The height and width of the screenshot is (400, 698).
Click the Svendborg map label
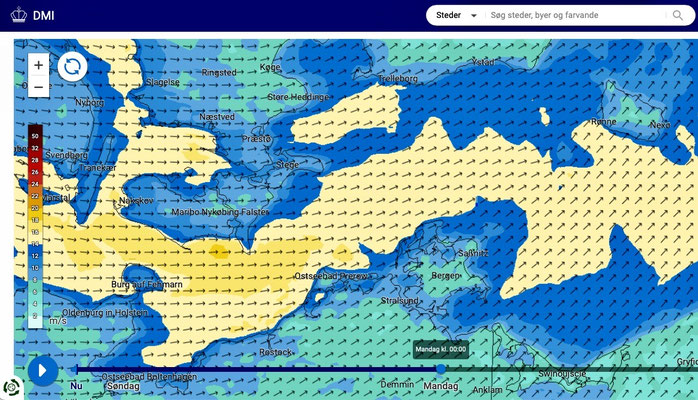click(x=66, y=155)
